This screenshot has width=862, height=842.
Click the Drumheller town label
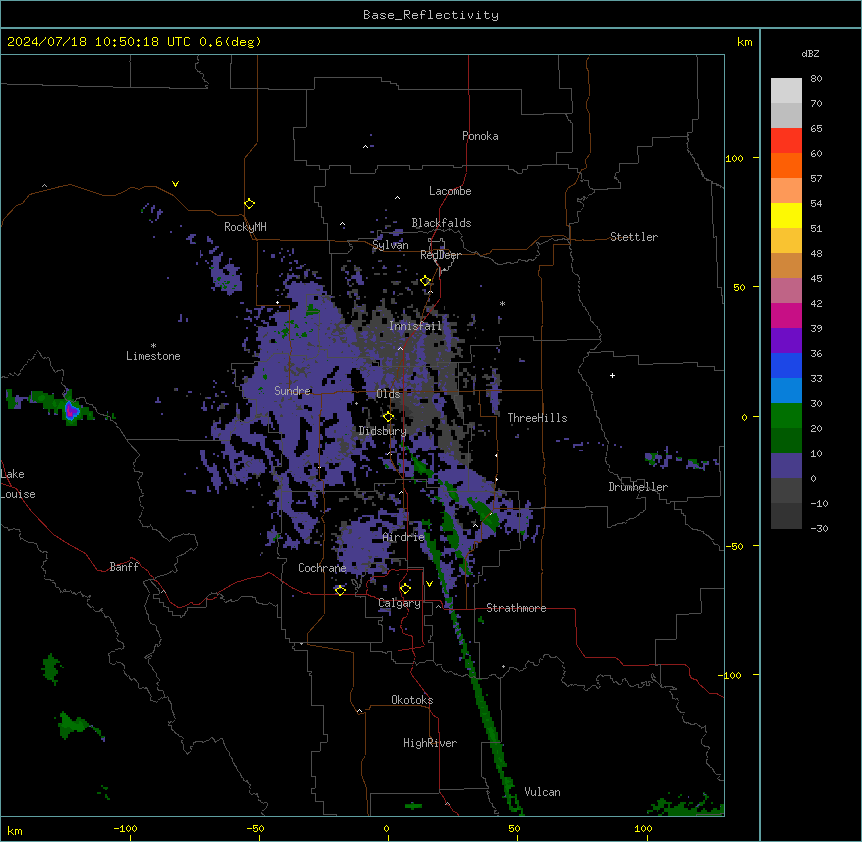point(638,487)
